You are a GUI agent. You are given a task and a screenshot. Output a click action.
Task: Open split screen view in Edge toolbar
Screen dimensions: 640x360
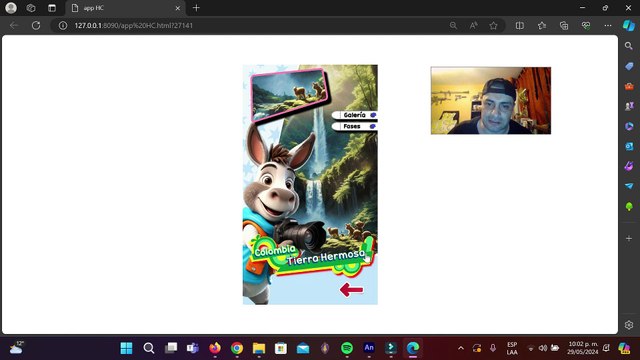coord(520,25)
